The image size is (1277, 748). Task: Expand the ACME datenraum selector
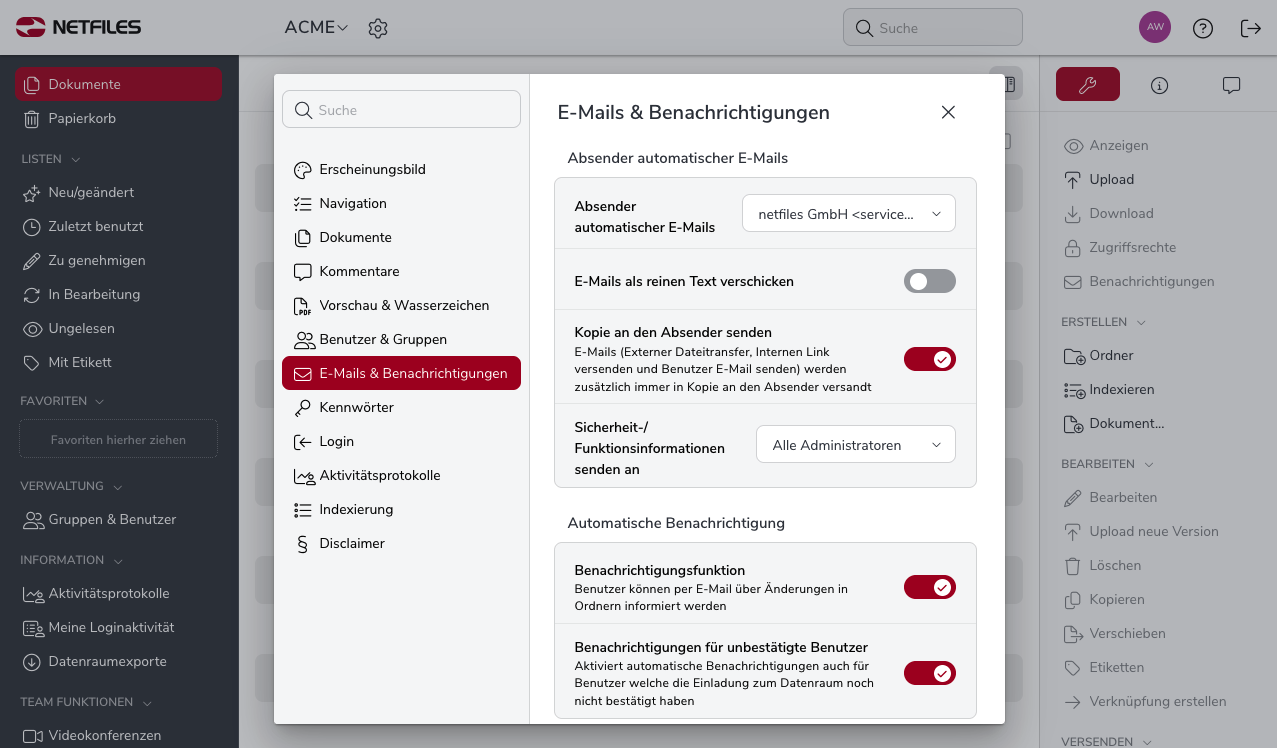[316, 27]
